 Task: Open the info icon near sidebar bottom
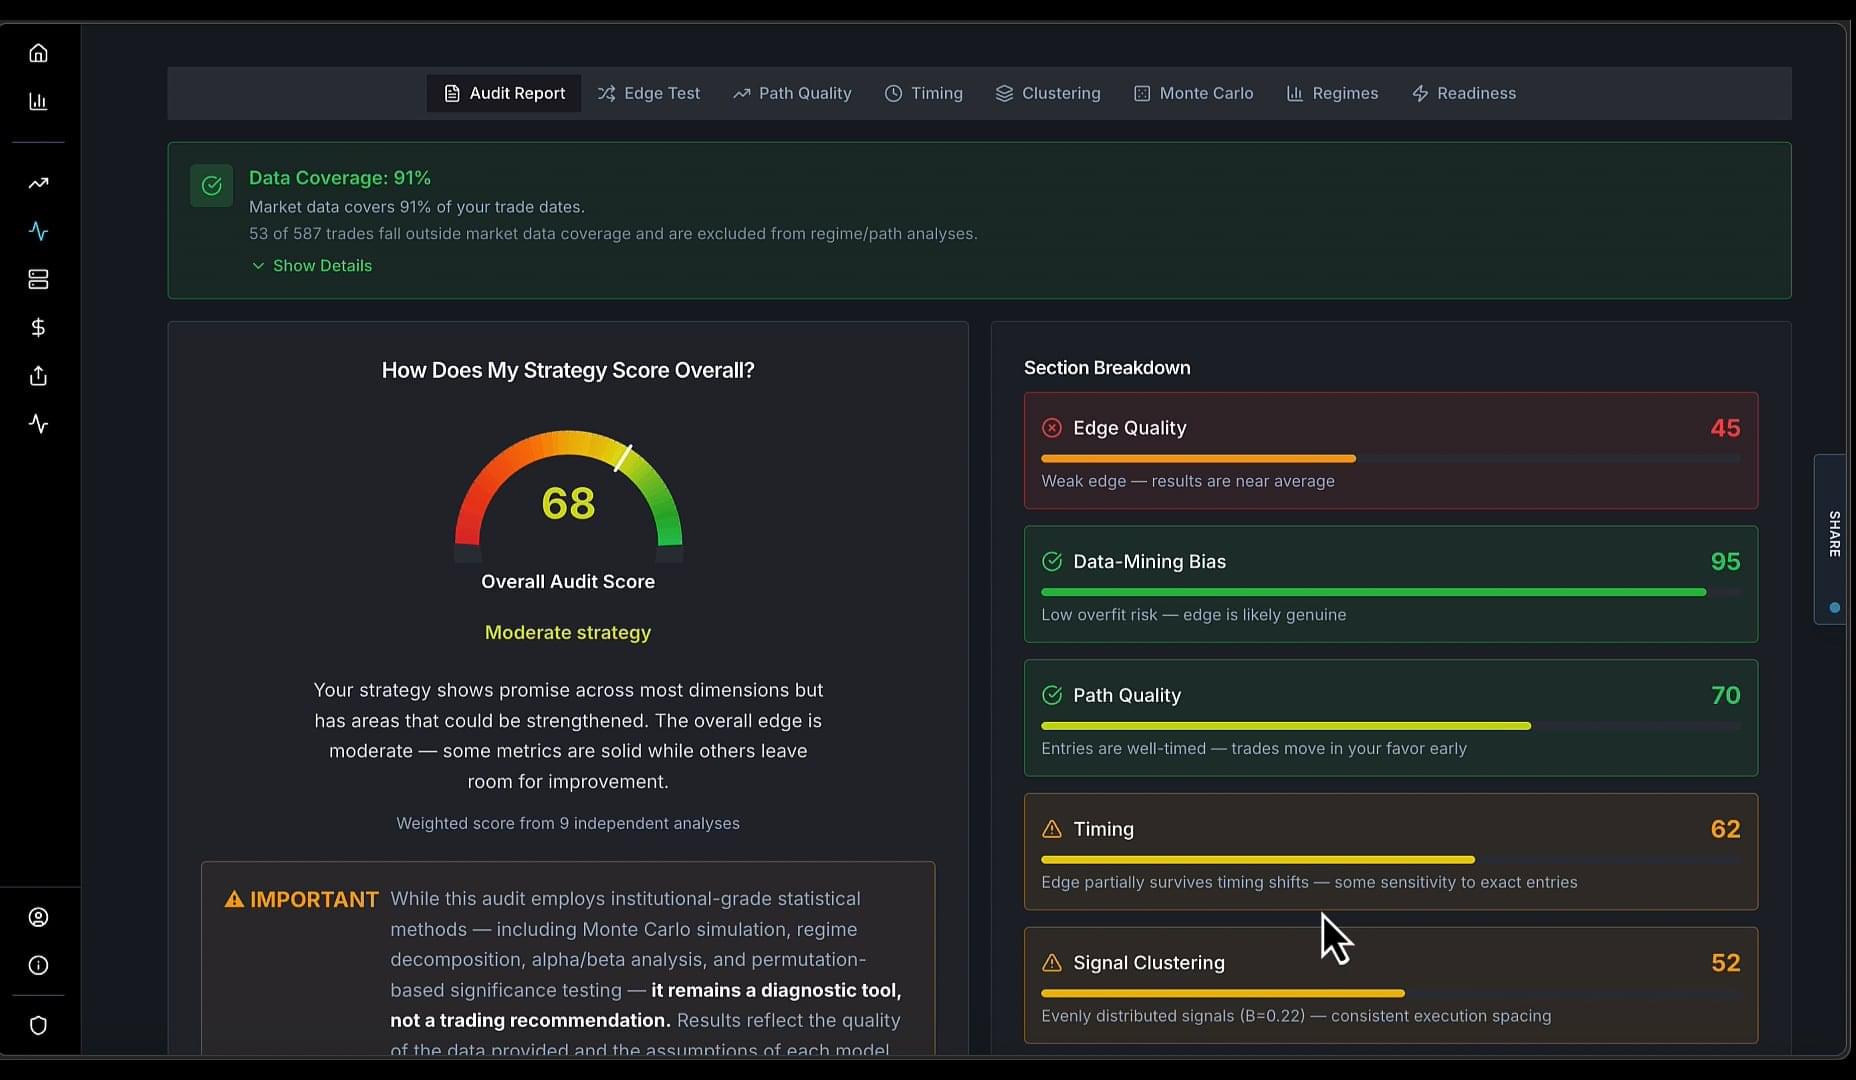[38, 965]
